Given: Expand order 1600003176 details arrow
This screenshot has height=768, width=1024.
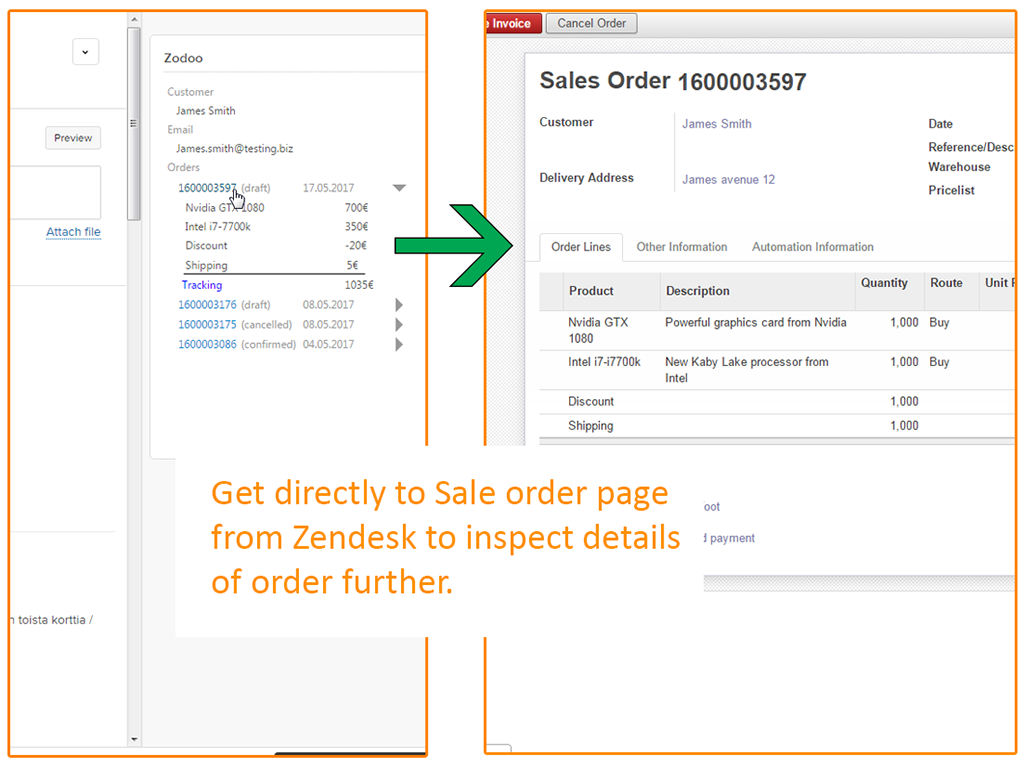Looking at the screenshot, I should (400, 305).
